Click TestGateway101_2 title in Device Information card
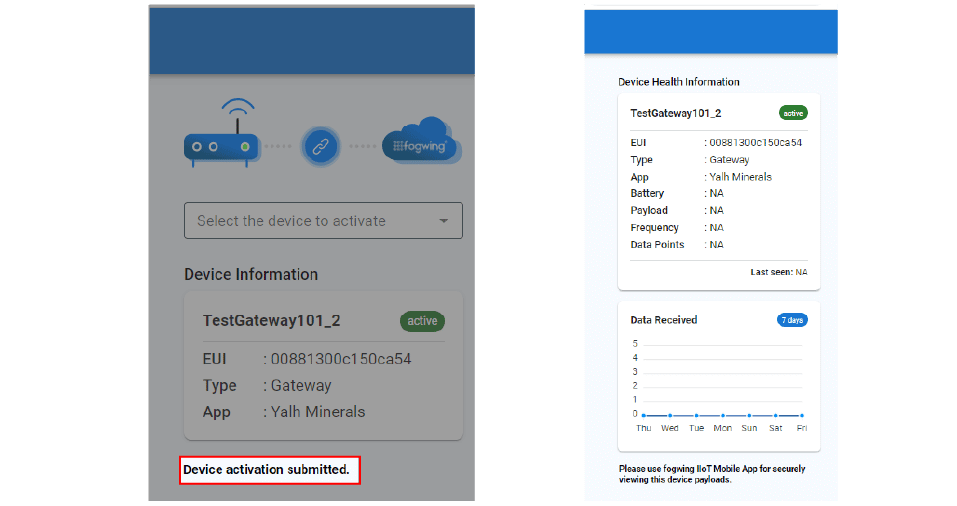 pos(272,320)
